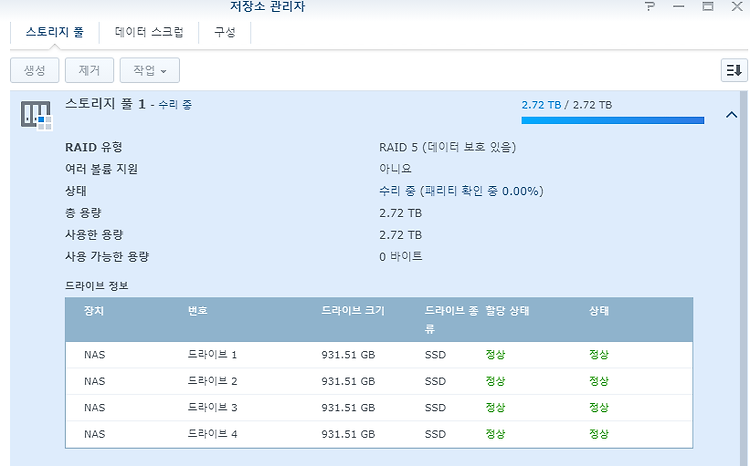
Task: Click the 사용 가능한 용량 label
Action: click(107, 256)
